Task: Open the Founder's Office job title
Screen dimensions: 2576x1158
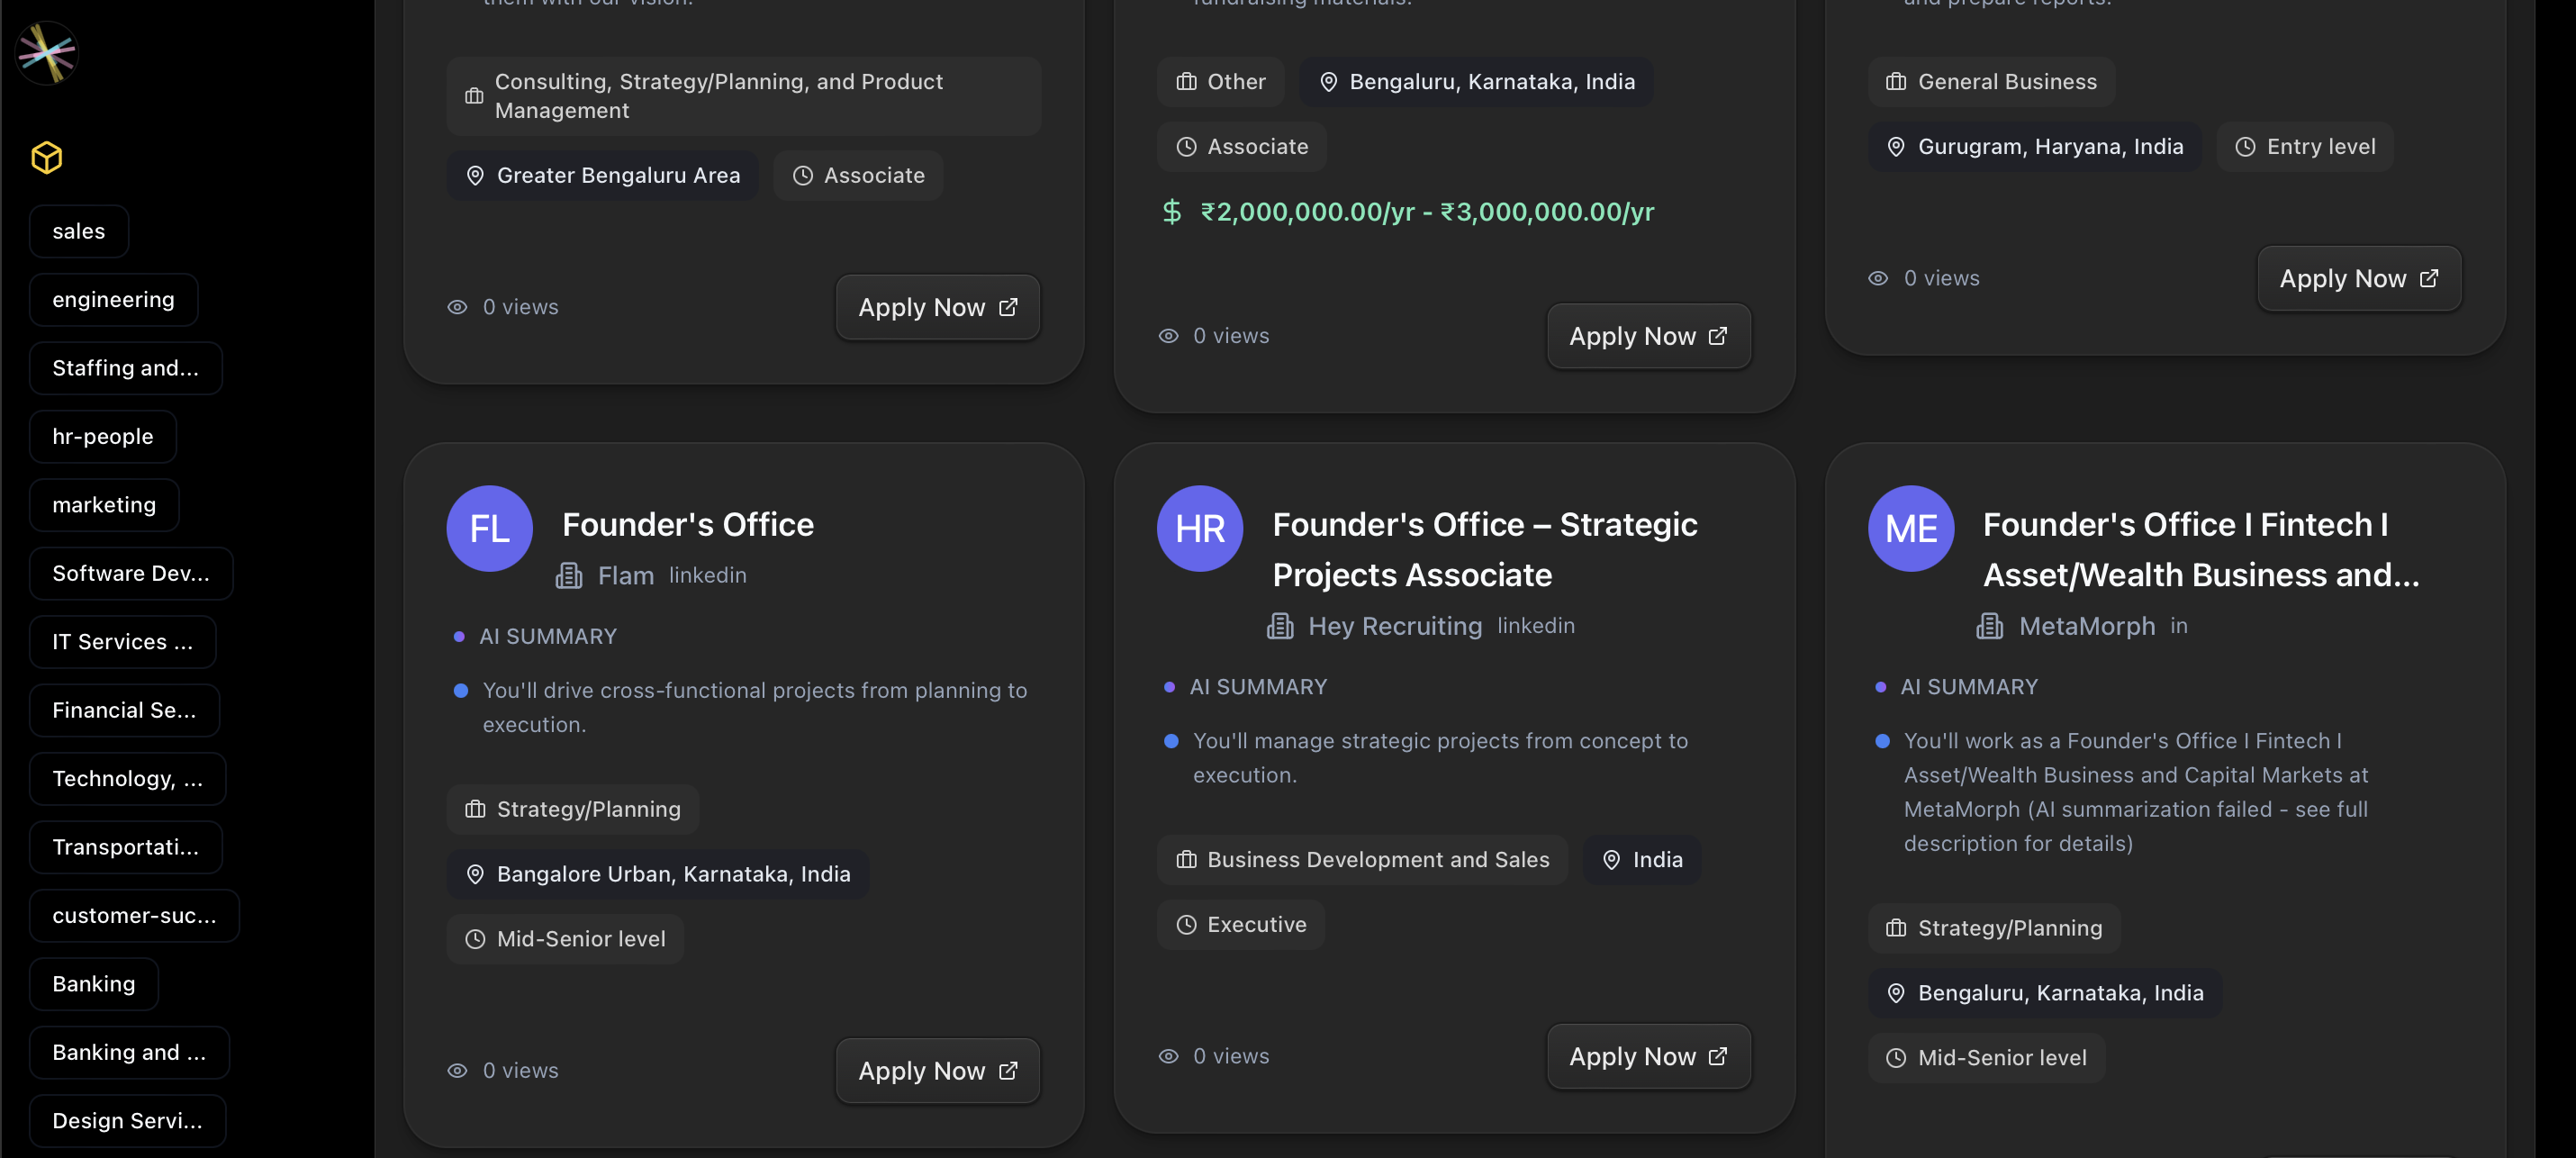Action: (688, 525)
